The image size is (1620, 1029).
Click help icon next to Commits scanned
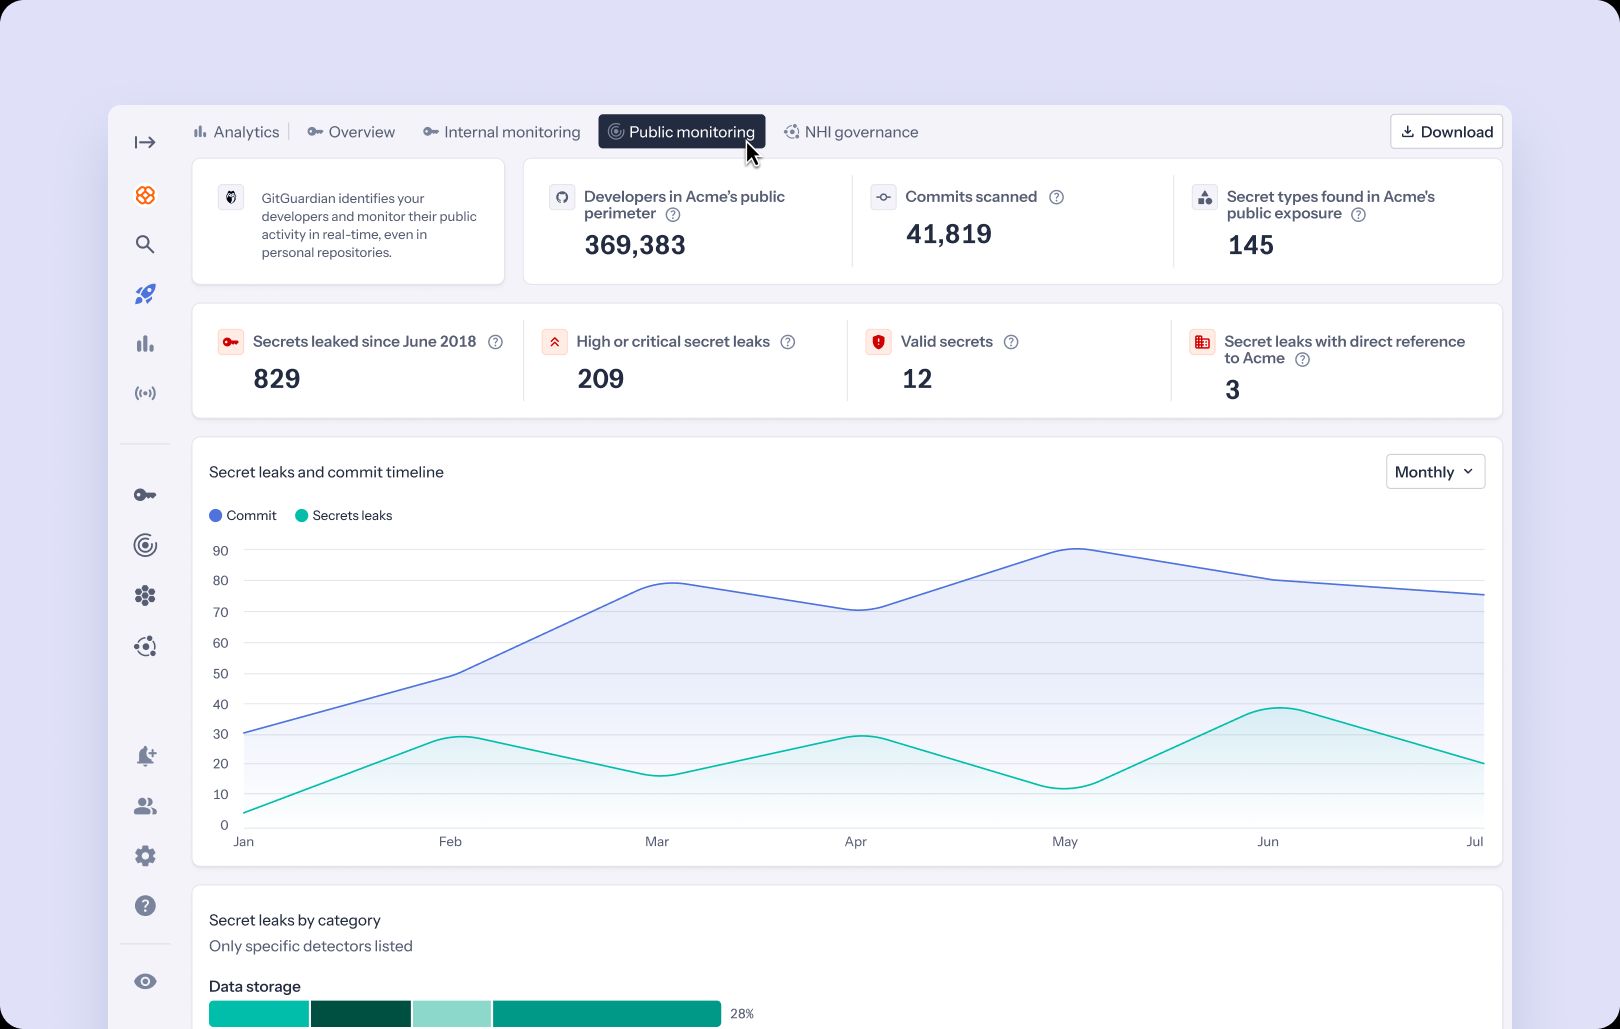click(x=1056, y=197)
